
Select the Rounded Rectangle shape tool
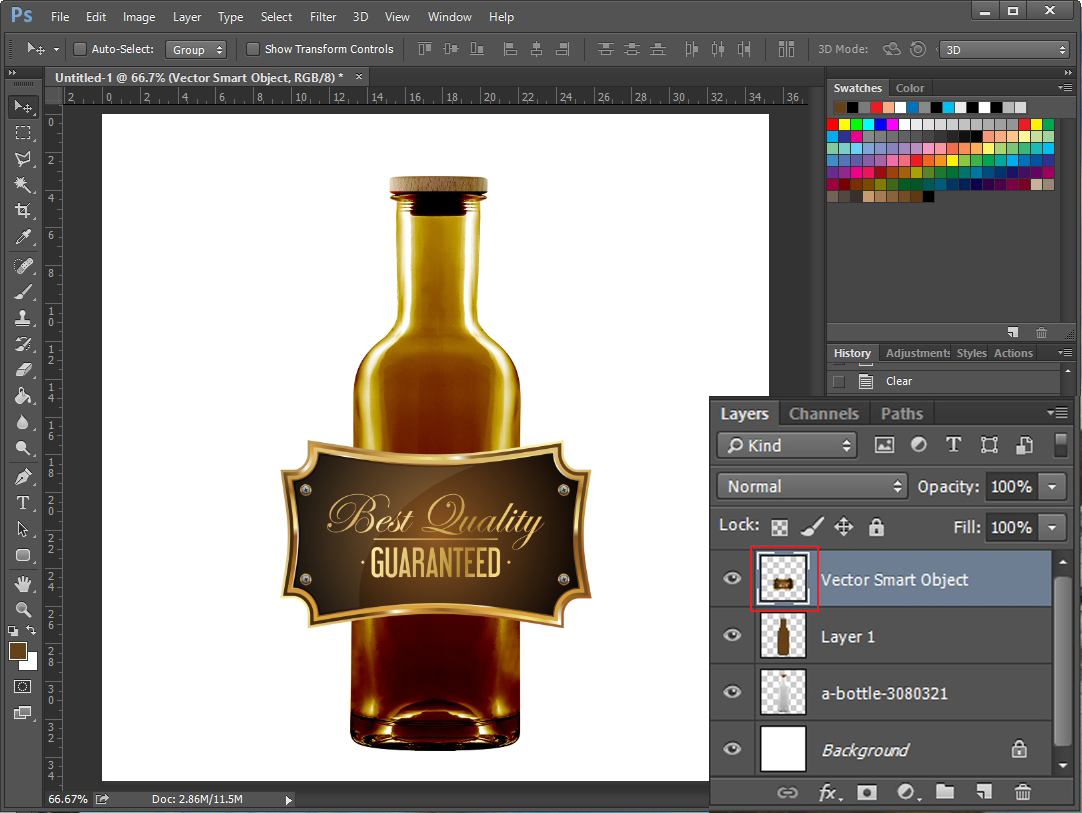pyautogui.click(x=23, y=555)
